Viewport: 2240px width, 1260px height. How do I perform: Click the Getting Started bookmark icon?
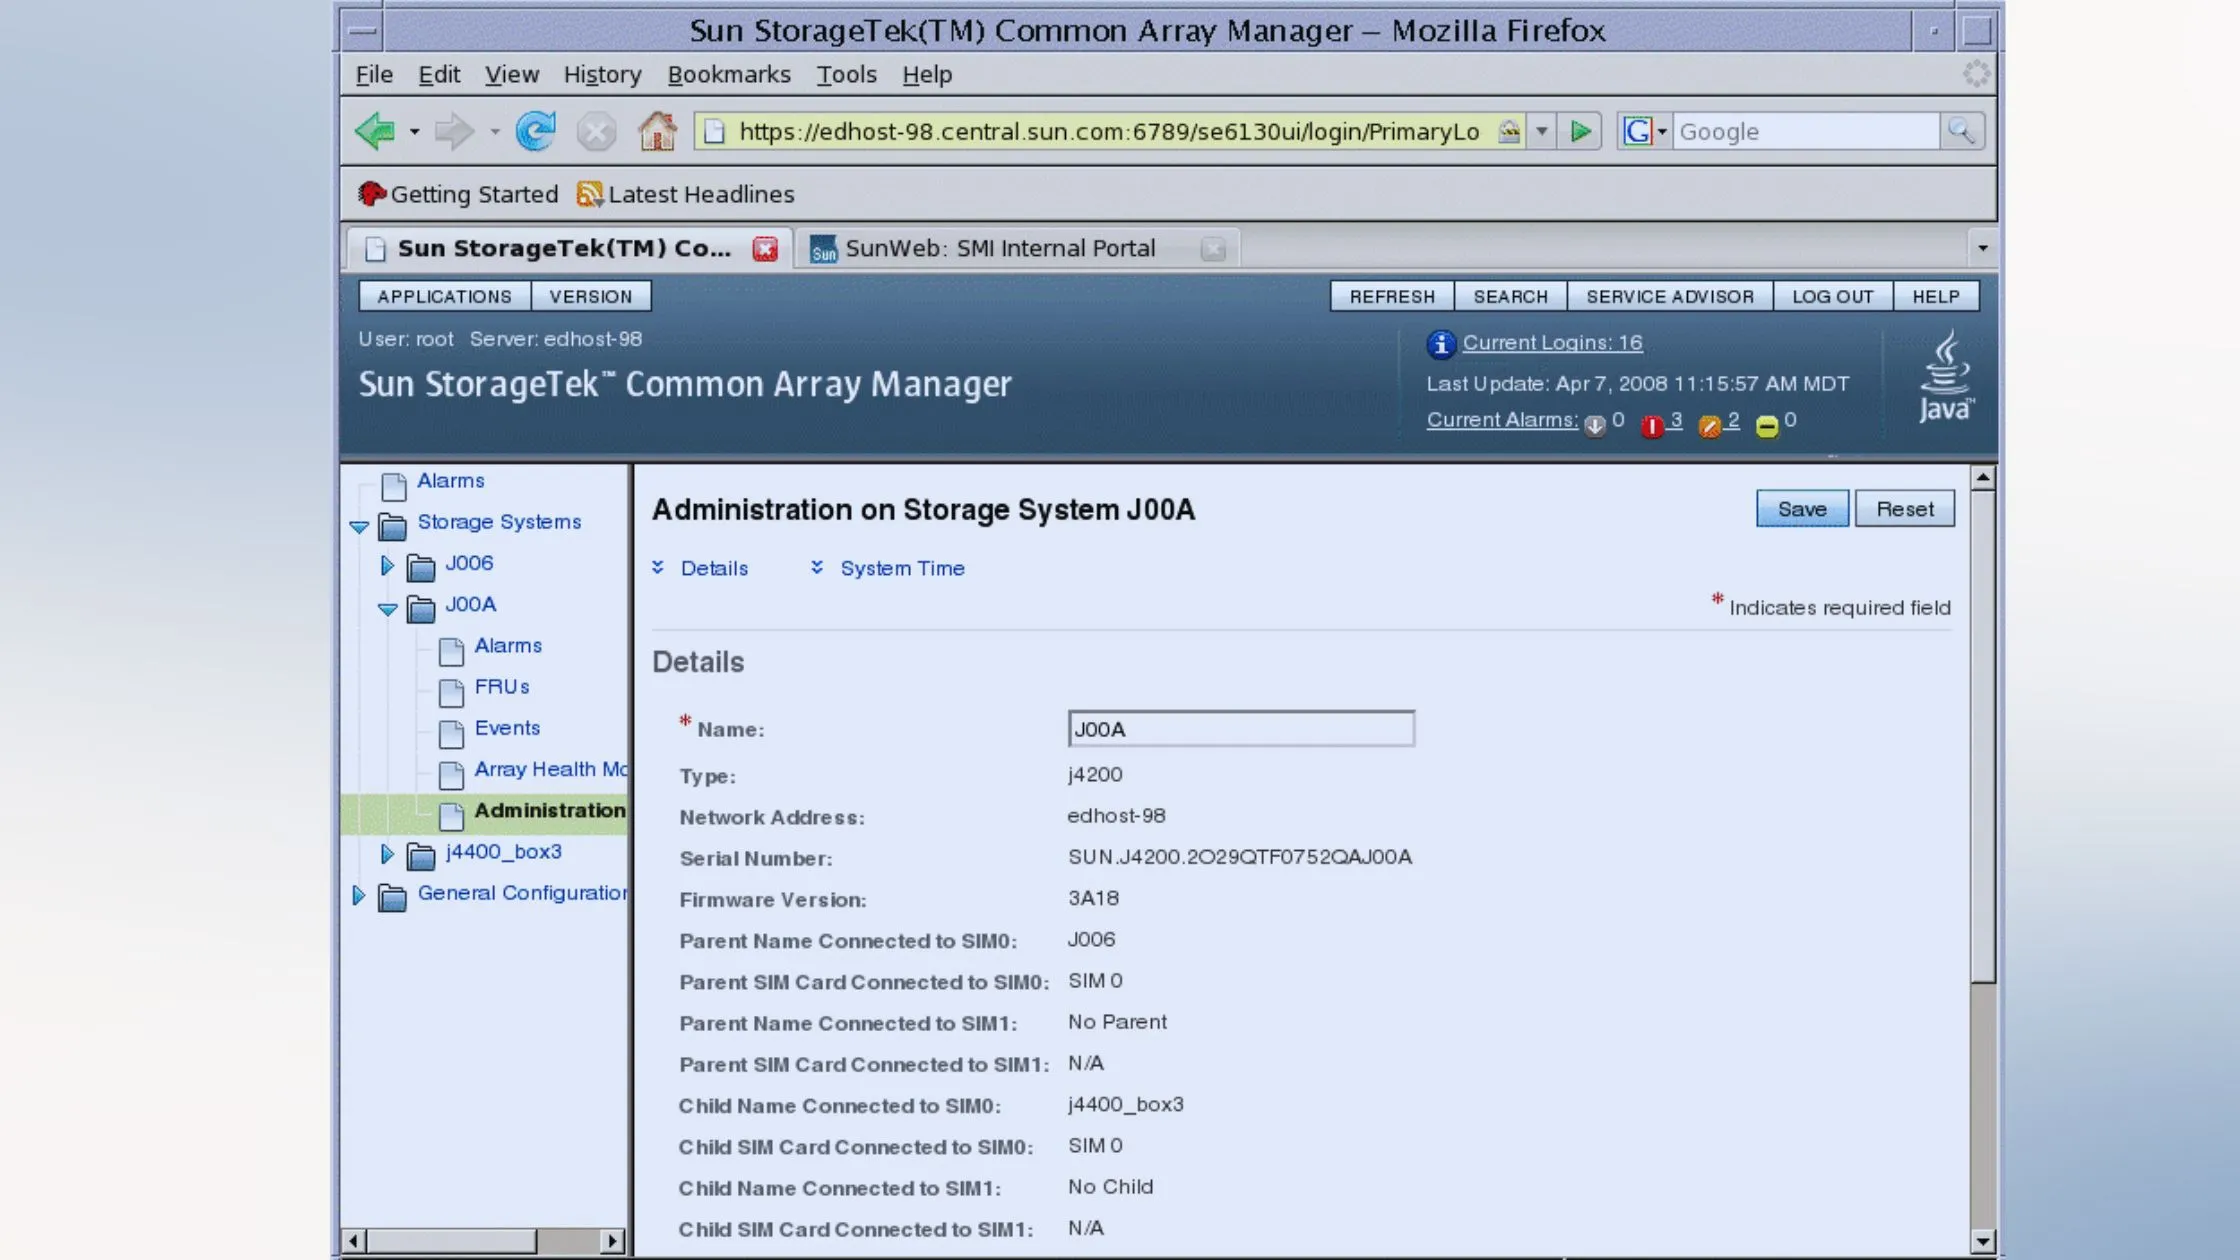(x=372, y=194)
